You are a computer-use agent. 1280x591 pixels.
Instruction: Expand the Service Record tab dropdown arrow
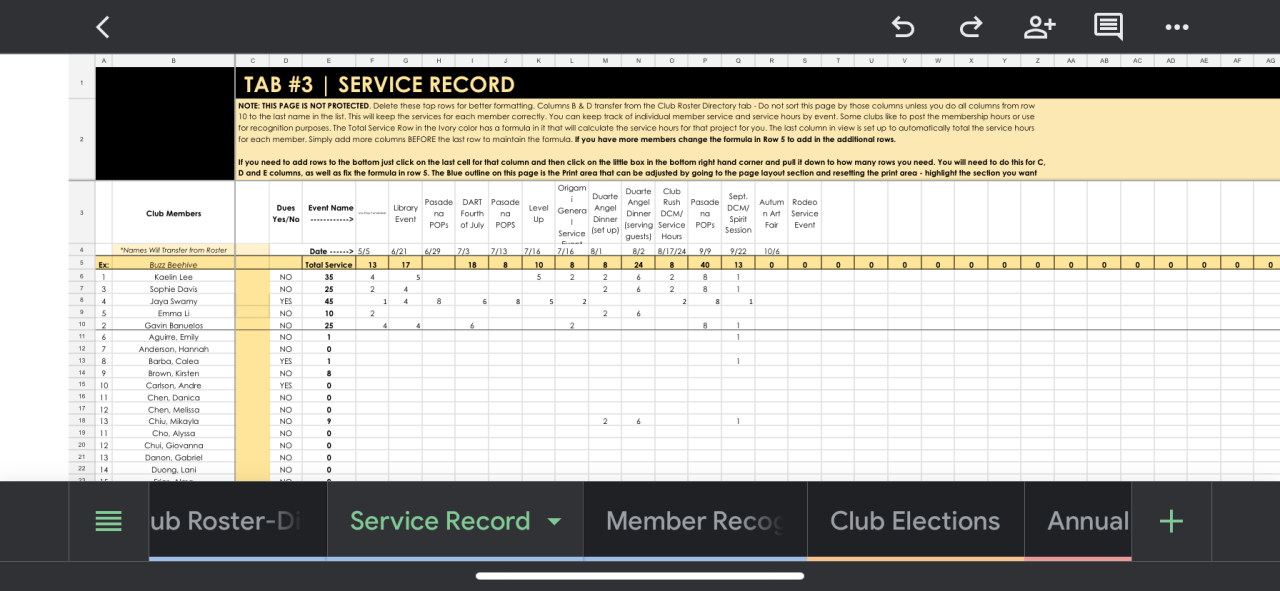554,521
